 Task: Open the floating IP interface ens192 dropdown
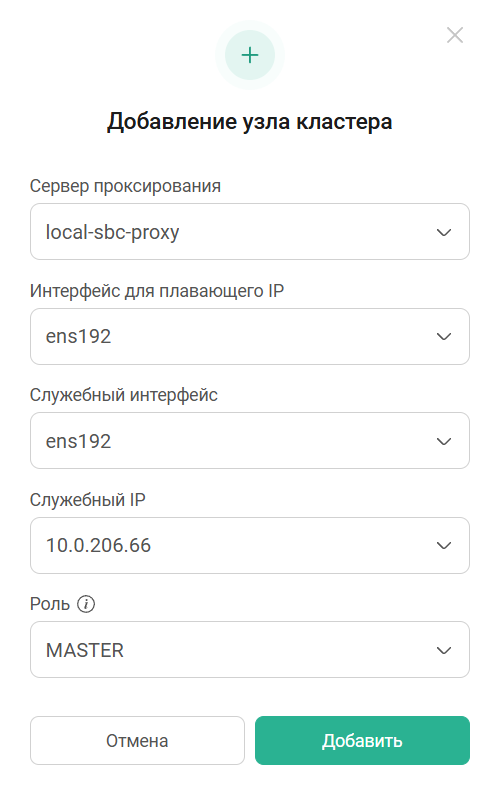(249, 337)
